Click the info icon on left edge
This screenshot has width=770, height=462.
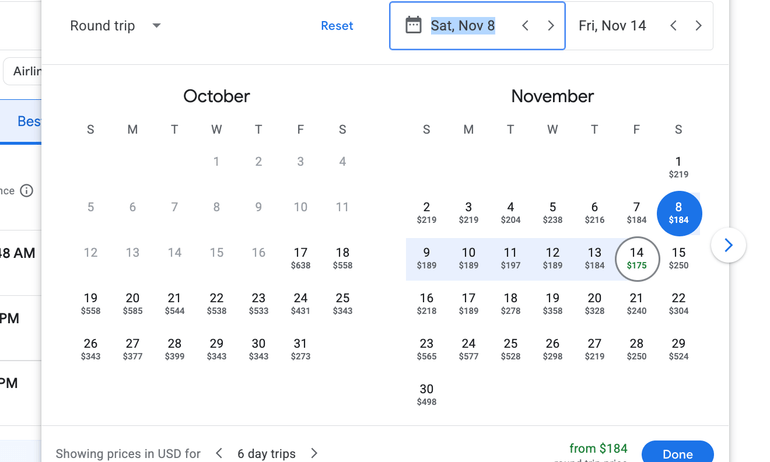point(27,191)
